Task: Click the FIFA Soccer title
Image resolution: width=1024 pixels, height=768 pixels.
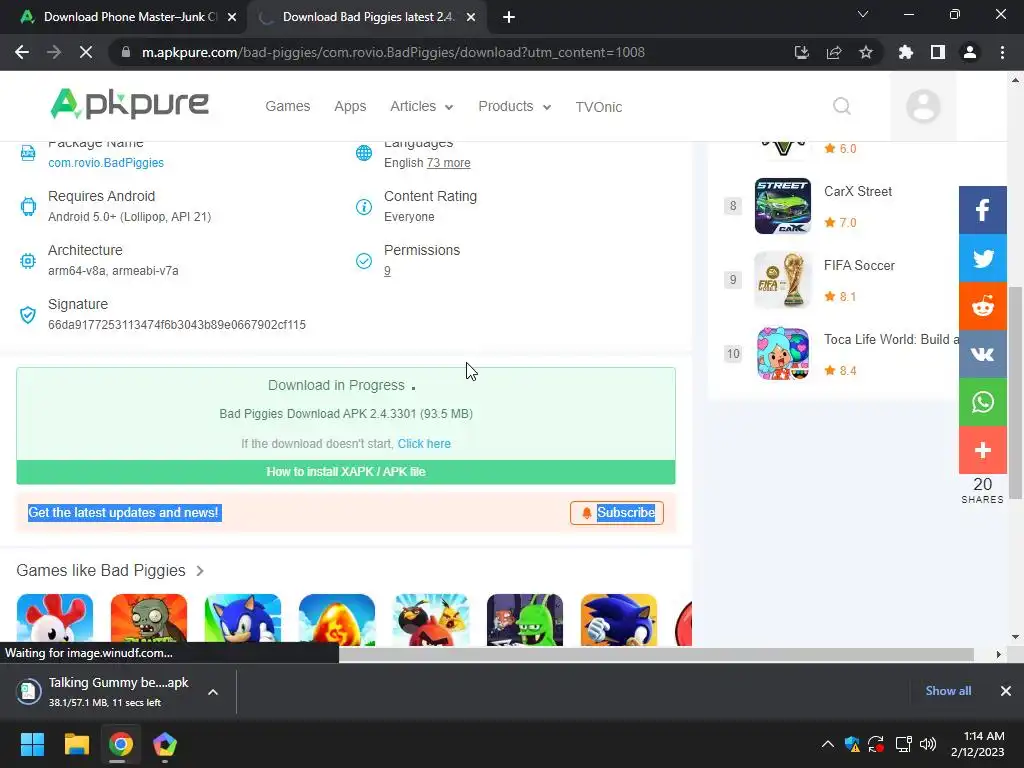Action: (x=859, y=265)
